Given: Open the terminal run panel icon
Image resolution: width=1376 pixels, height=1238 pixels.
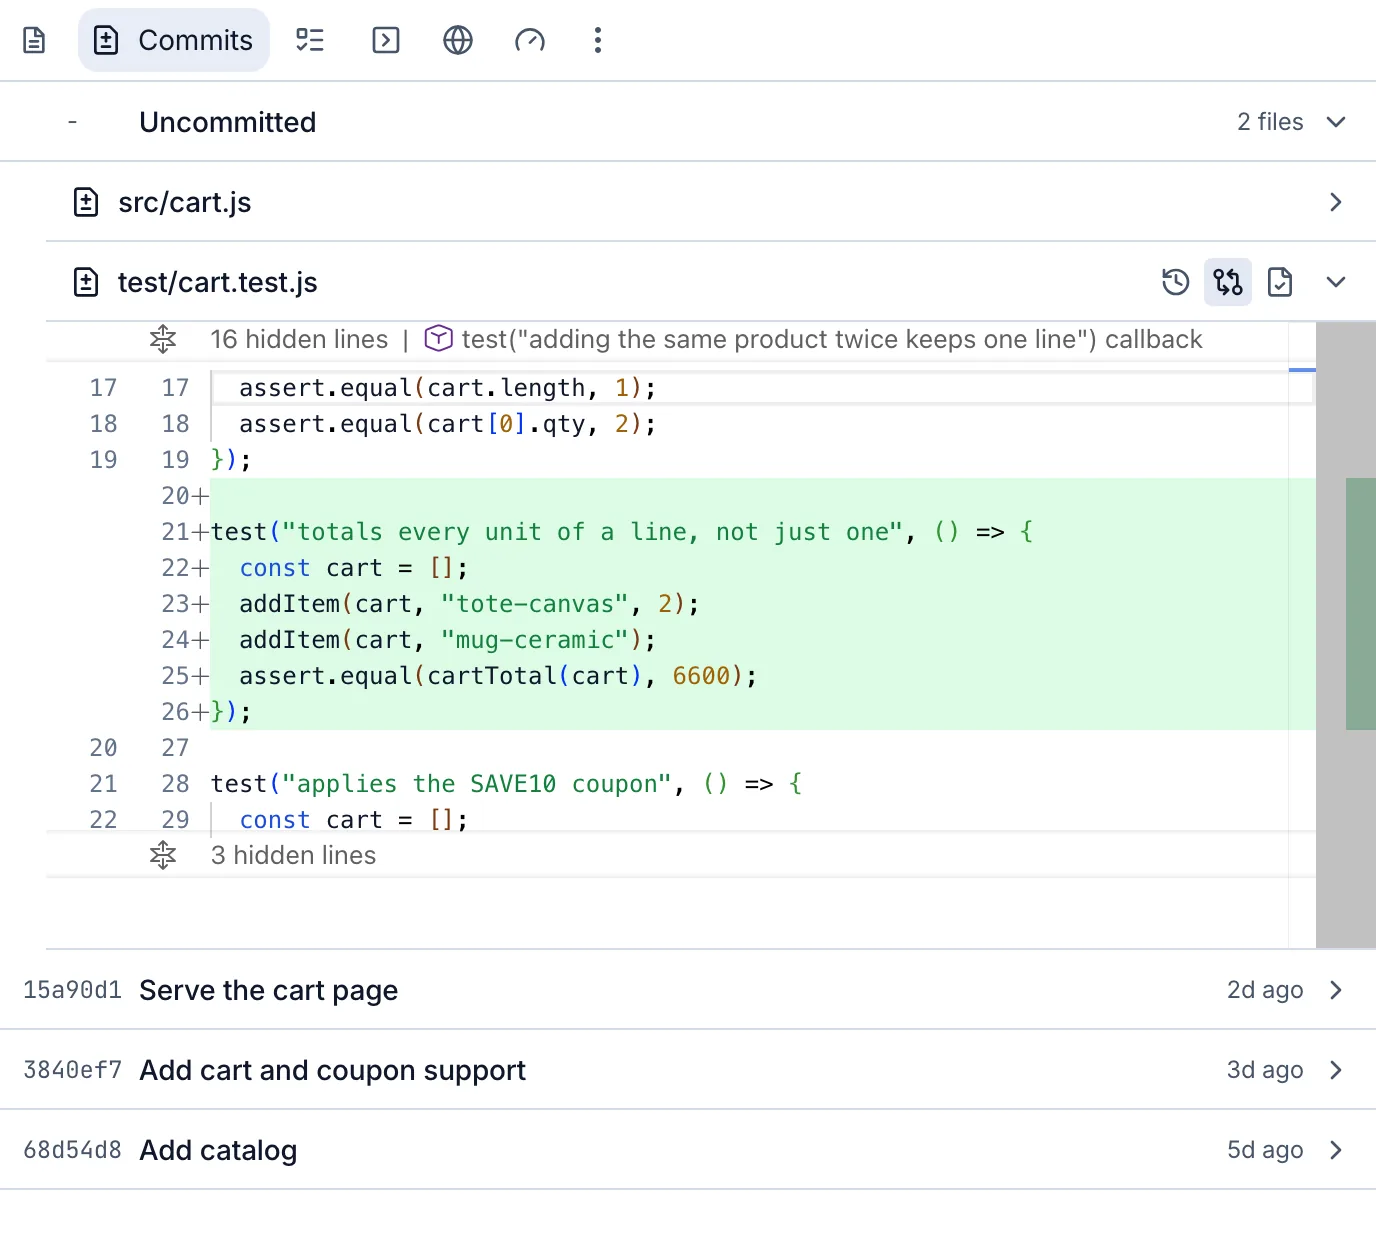Looking at the screenshot, I should click(x=386, y=40).
